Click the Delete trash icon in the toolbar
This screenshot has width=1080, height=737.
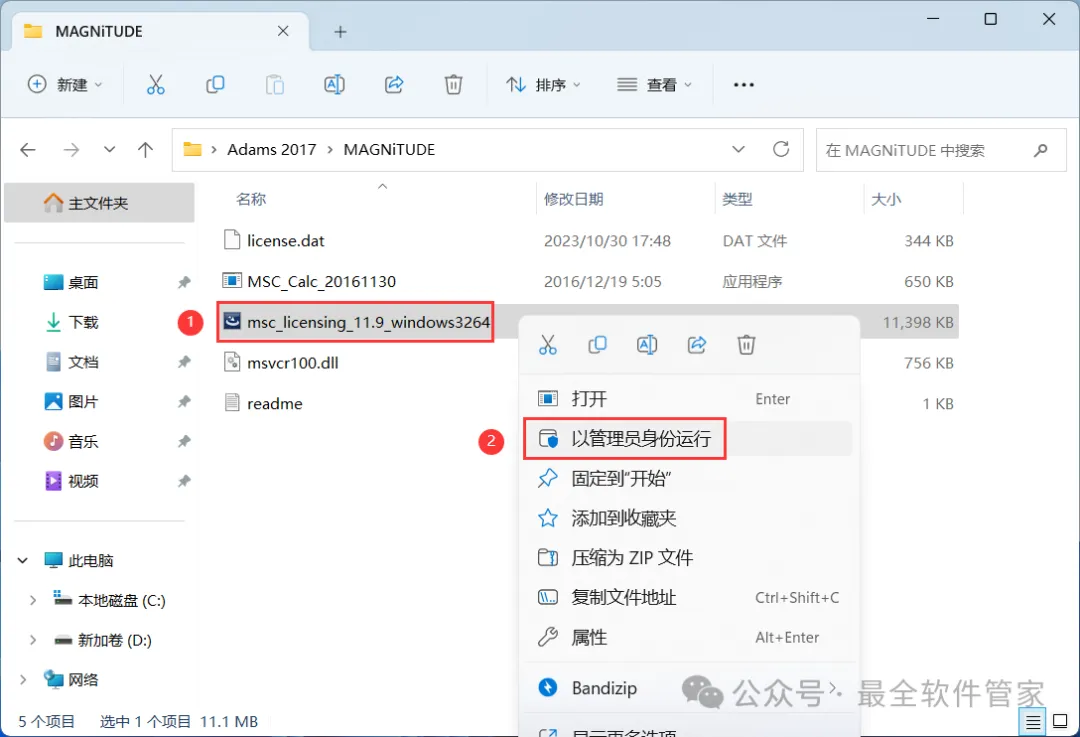point(453,85)
